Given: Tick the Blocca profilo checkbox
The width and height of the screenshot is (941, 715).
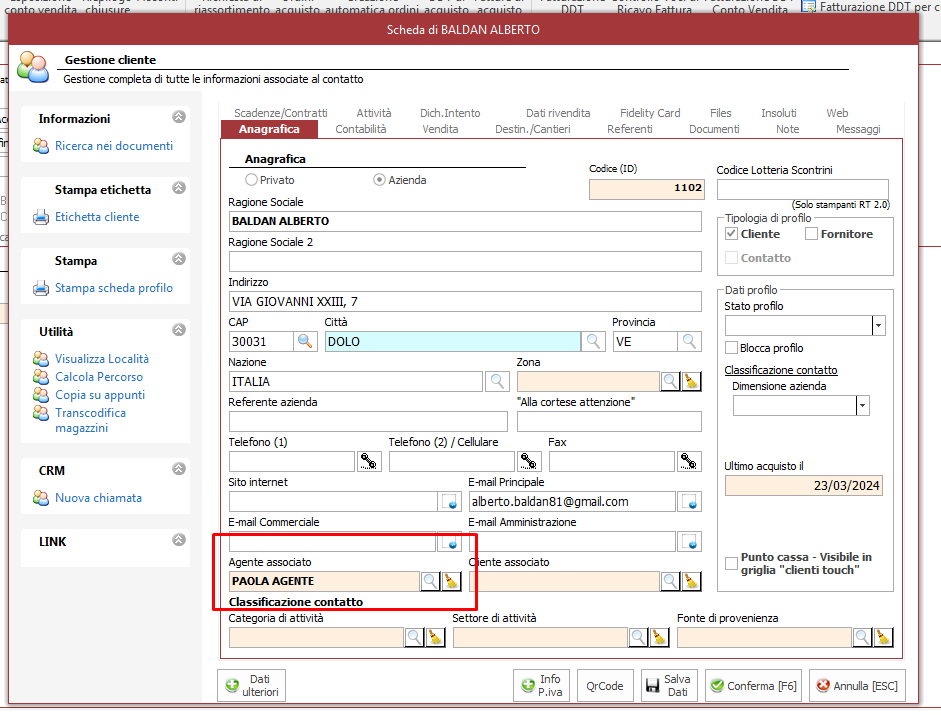Looking at the screenshot, I should point(731,348).
